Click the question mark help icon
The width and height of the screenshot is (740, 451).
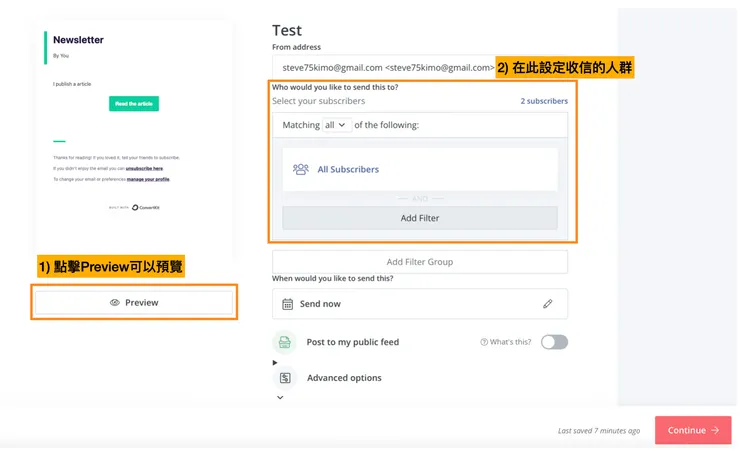coord(485,342)
